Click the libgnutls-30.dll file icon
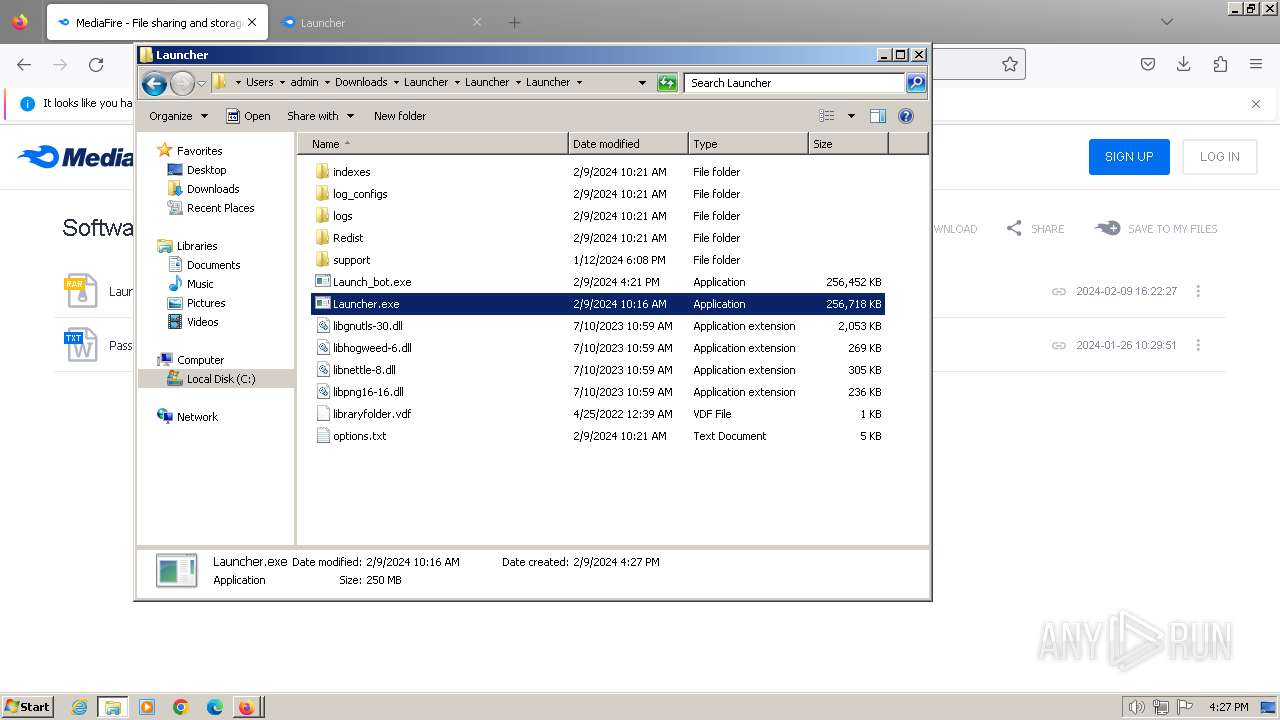This screenshot has height=720, width=1280. [322, 326]
